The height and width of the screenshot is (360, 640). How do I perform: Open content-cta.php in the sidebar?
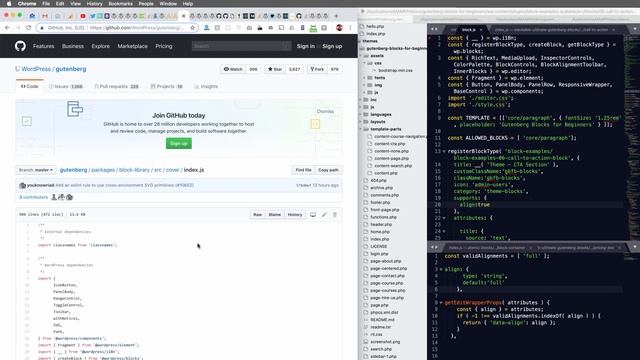[390, 144]
